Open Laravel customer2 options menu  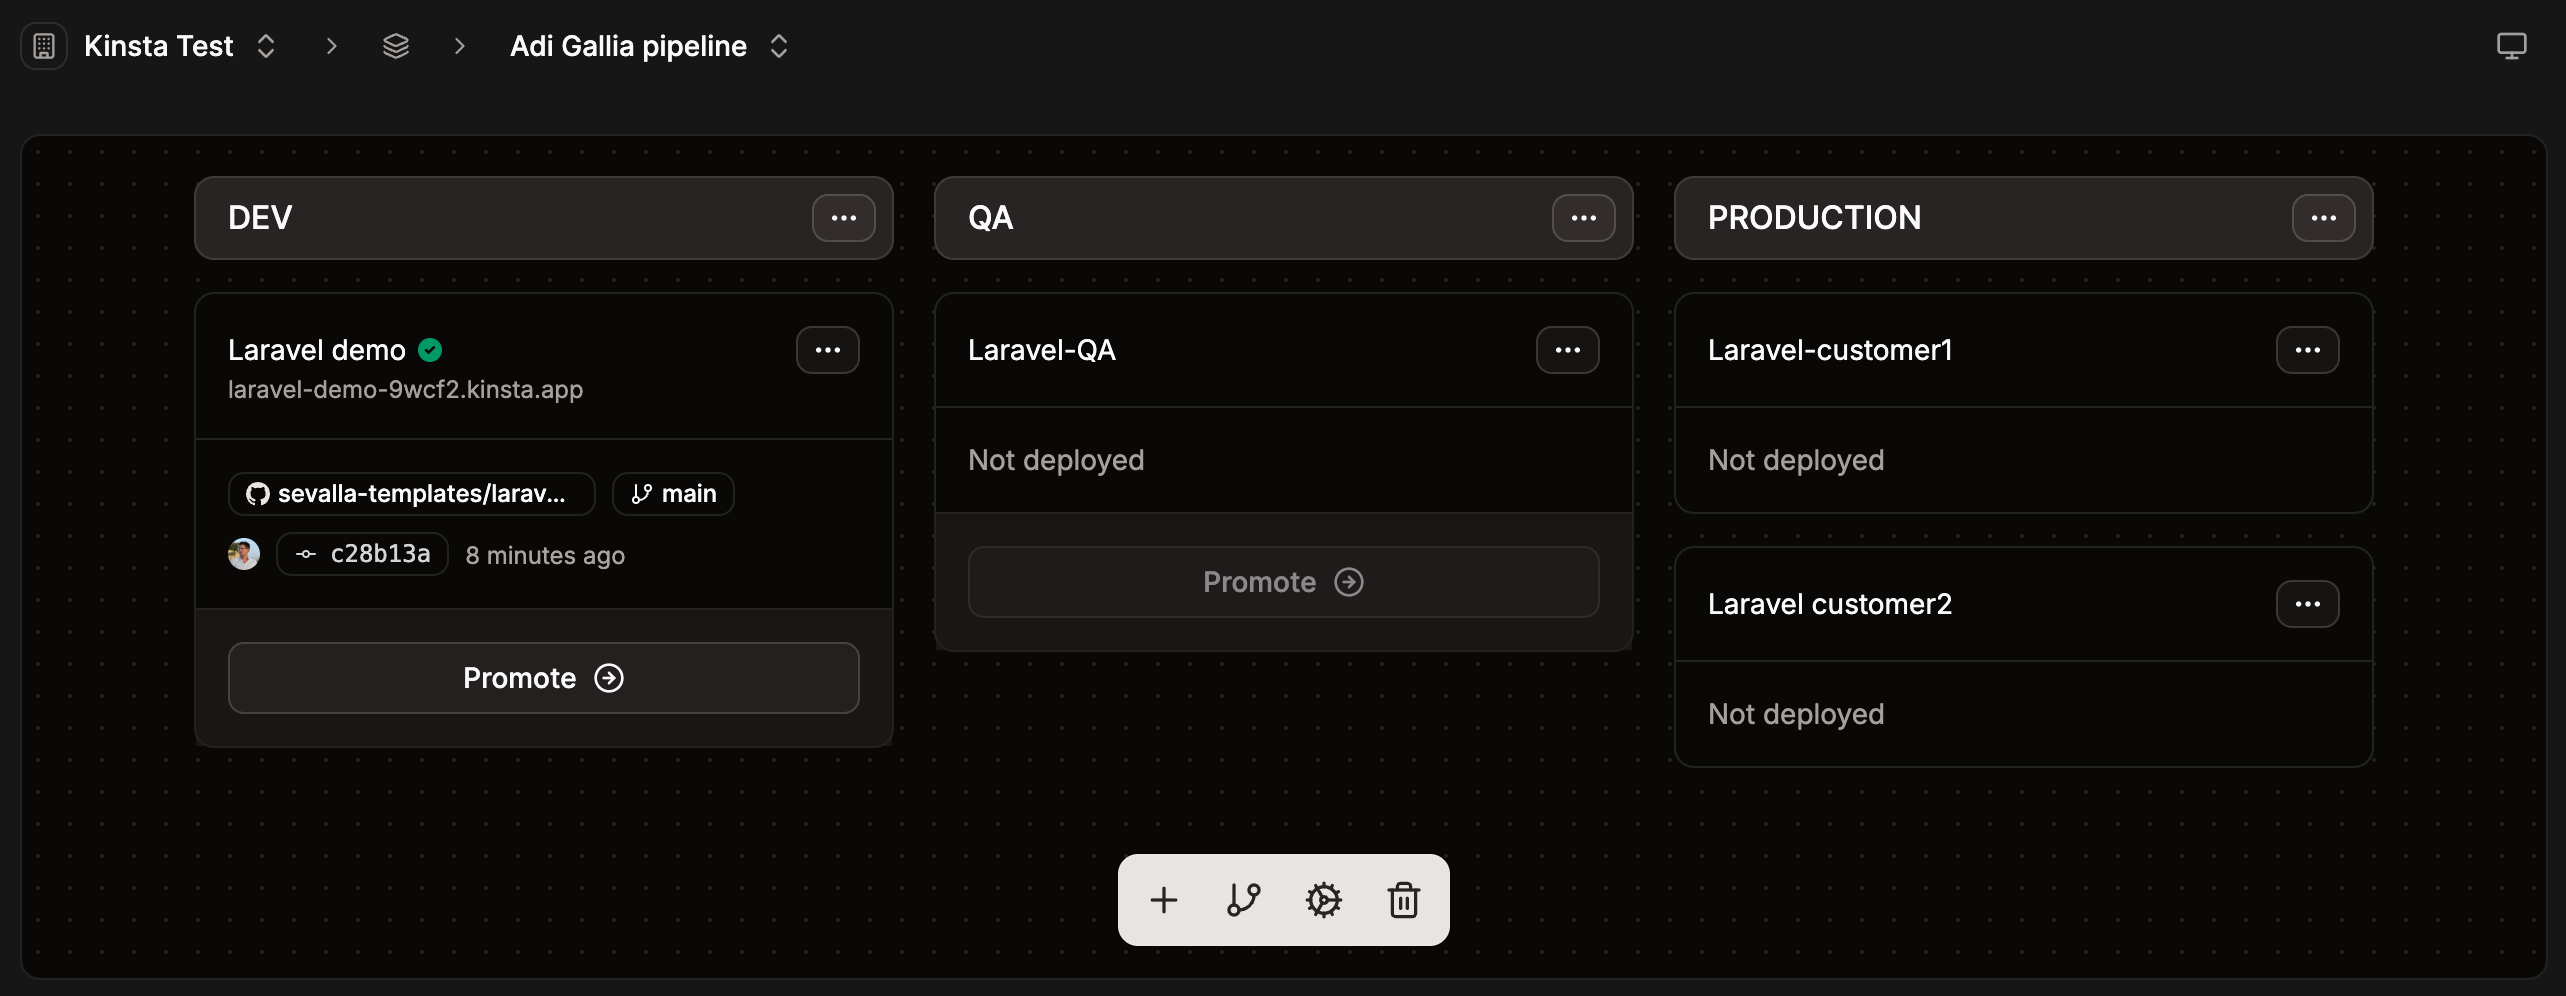(2307, 603)
